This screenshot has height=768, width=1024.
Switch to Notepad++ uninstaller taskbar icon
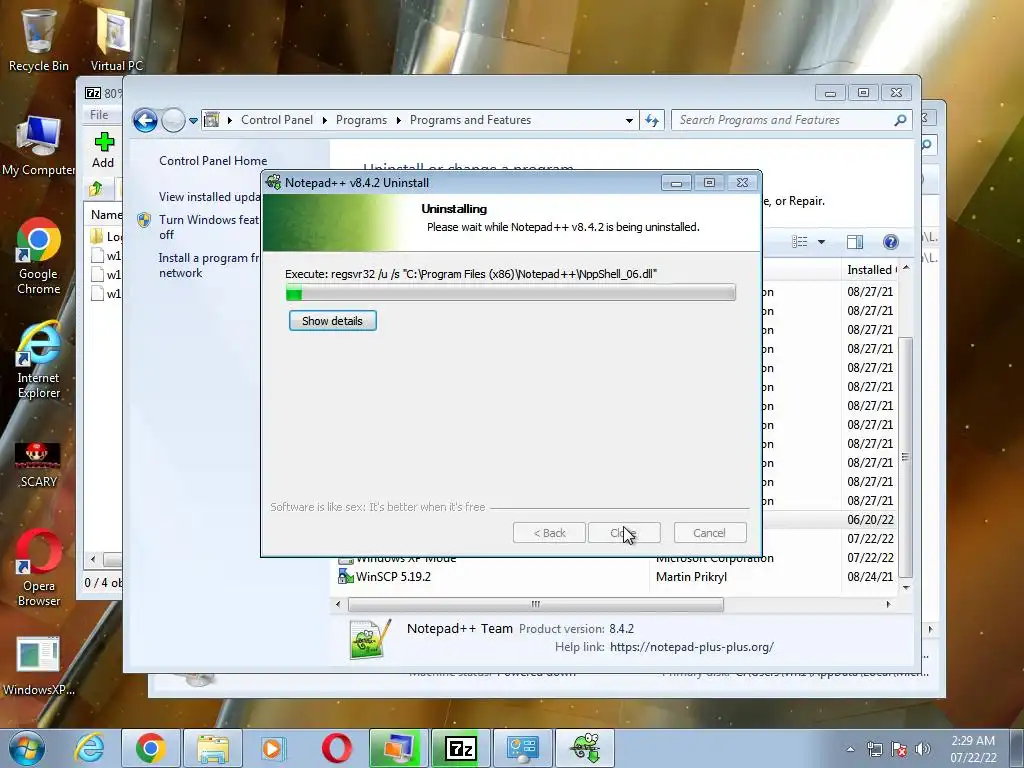click(x=585, y=748)
